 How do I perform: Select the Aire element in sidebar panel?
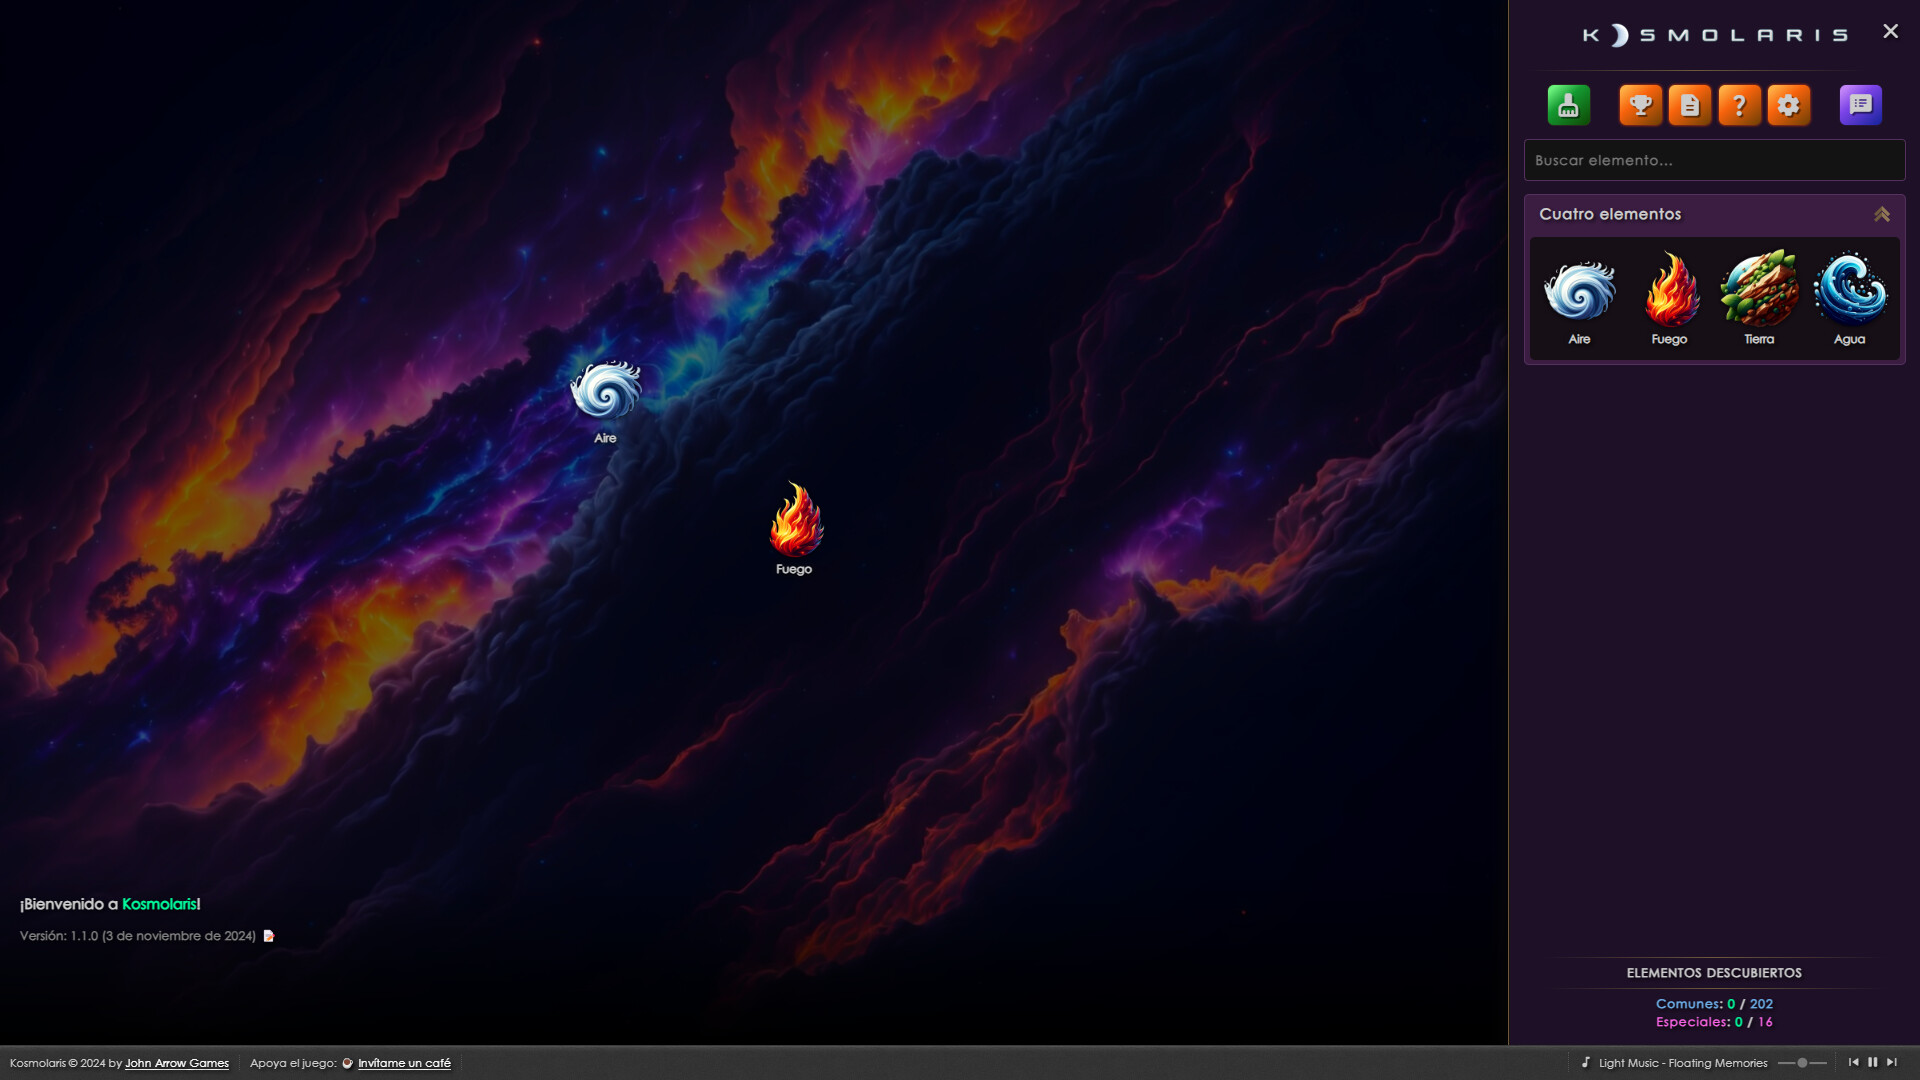click(1579, 292)
